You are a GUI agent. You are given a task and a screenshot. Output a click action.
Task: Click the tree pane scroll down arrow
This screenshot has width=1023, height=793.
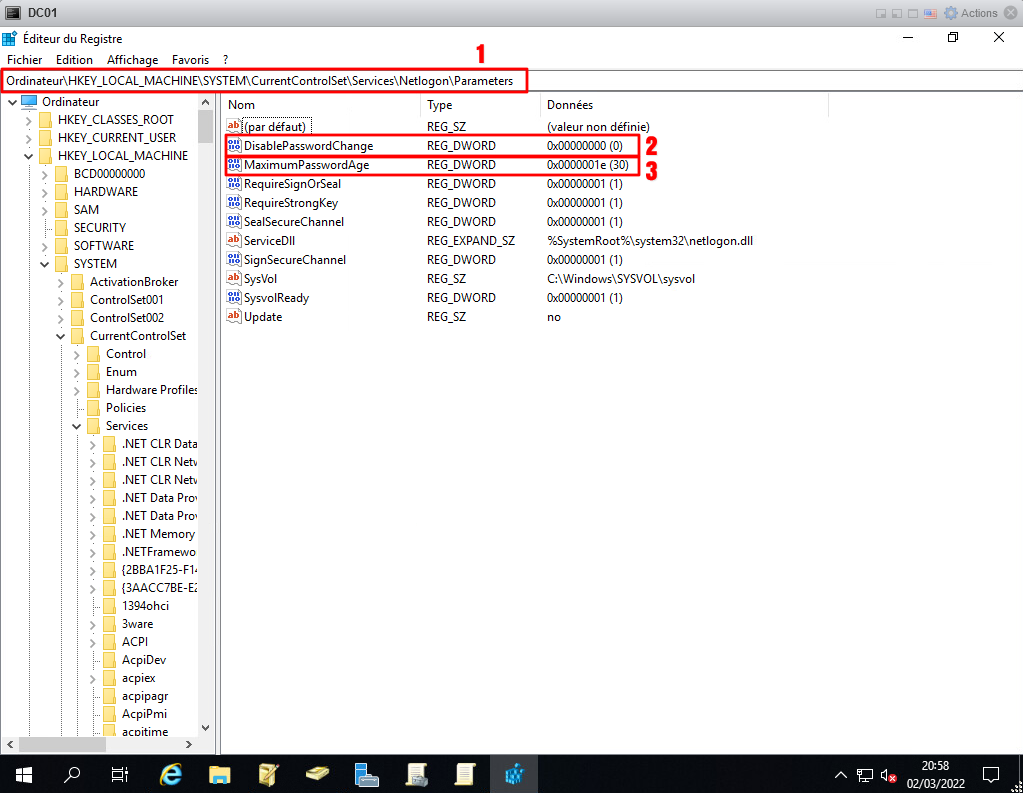(x=206, y=727)
